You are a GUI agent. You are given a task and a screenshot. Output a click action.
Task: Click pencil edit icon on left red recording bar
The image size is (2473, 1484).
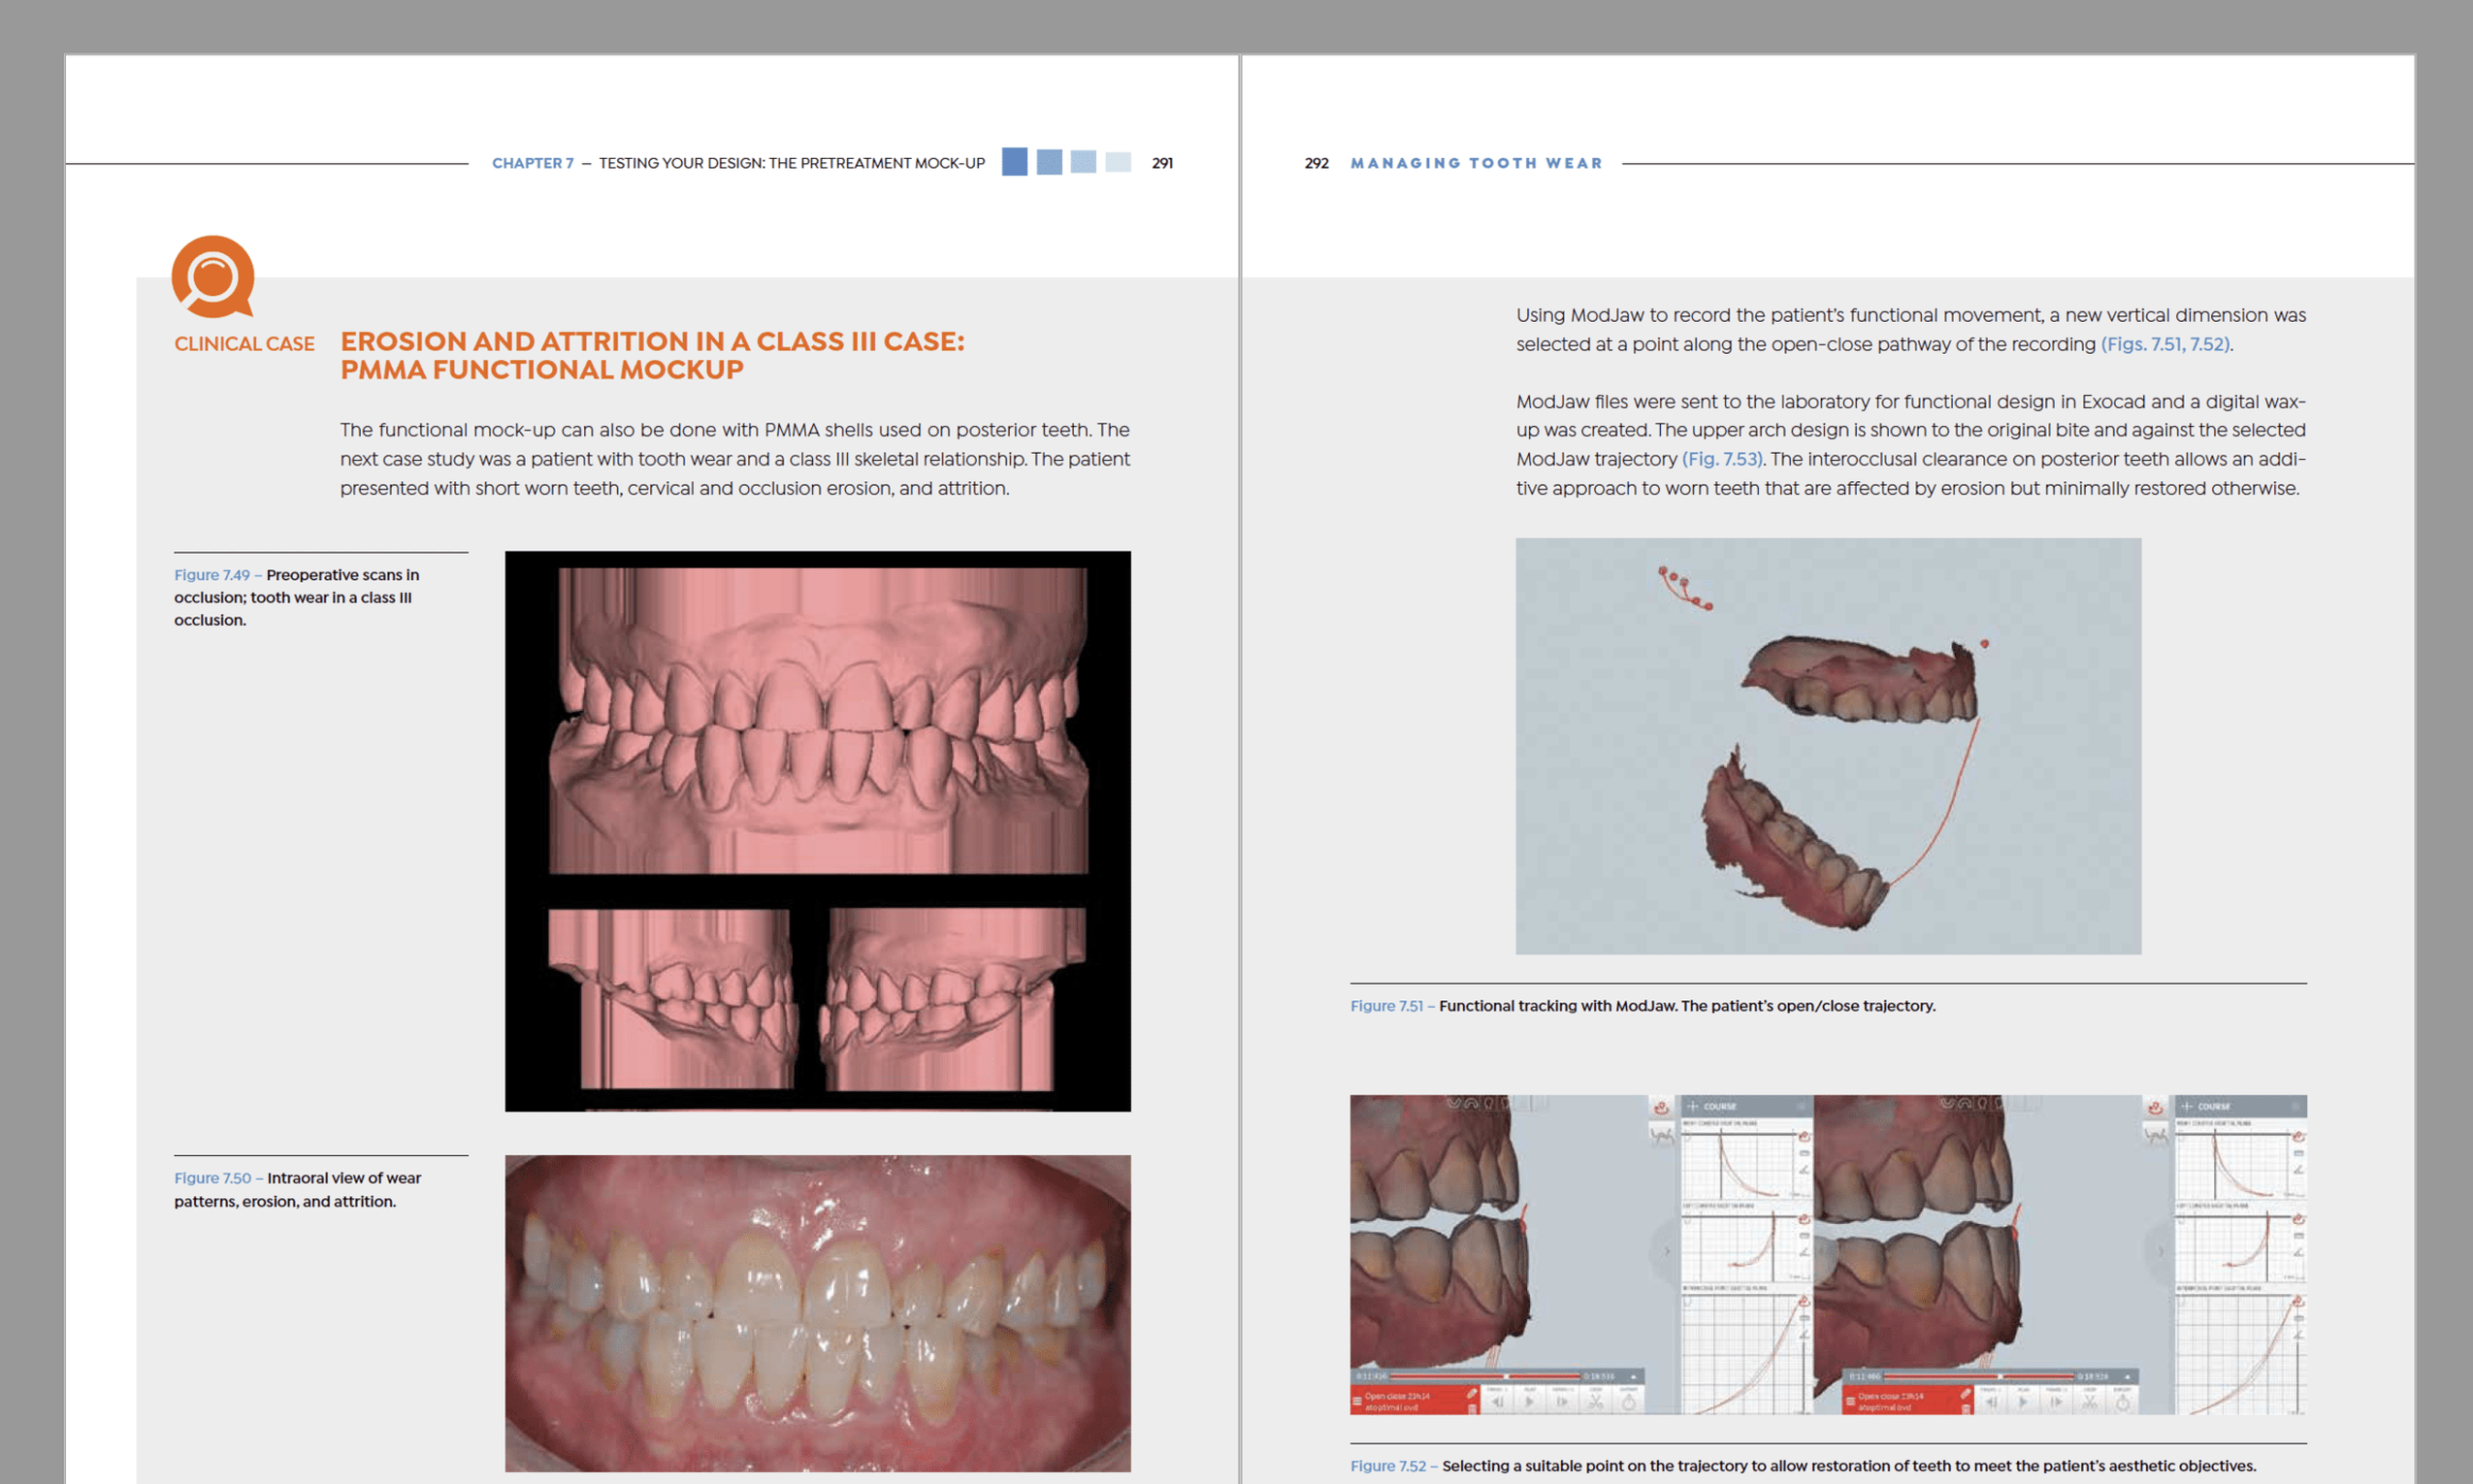[x=1472, y=1394]
